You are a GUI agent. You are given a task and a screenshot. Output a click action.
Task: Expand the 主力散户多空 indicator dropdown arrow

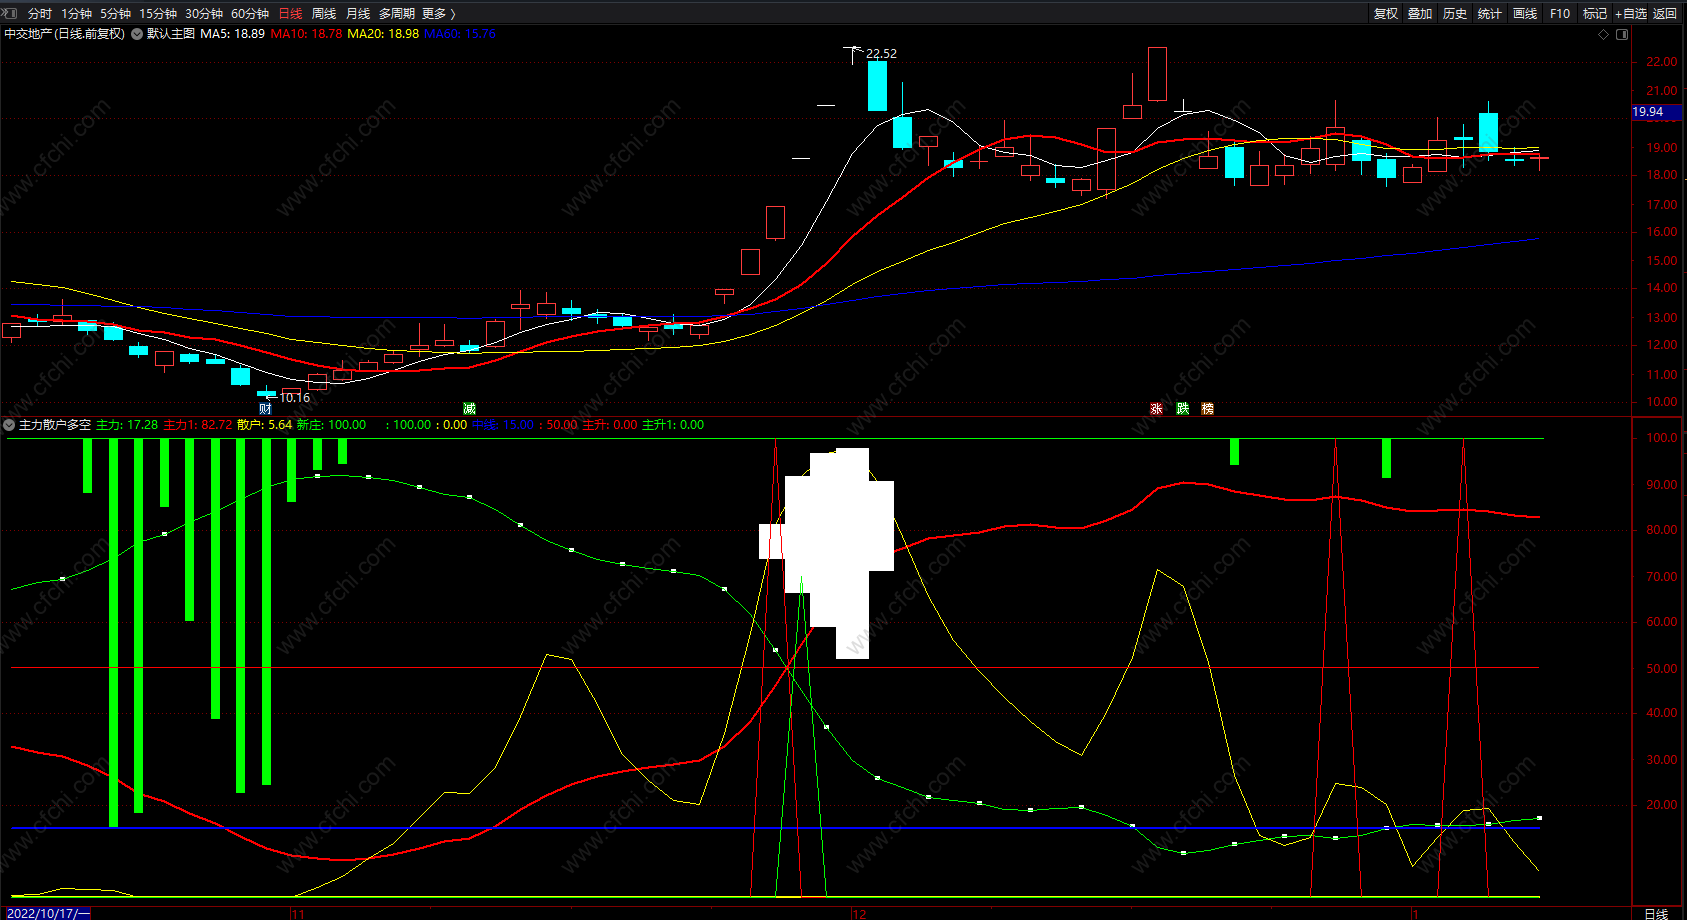click(x=9, y=425)
